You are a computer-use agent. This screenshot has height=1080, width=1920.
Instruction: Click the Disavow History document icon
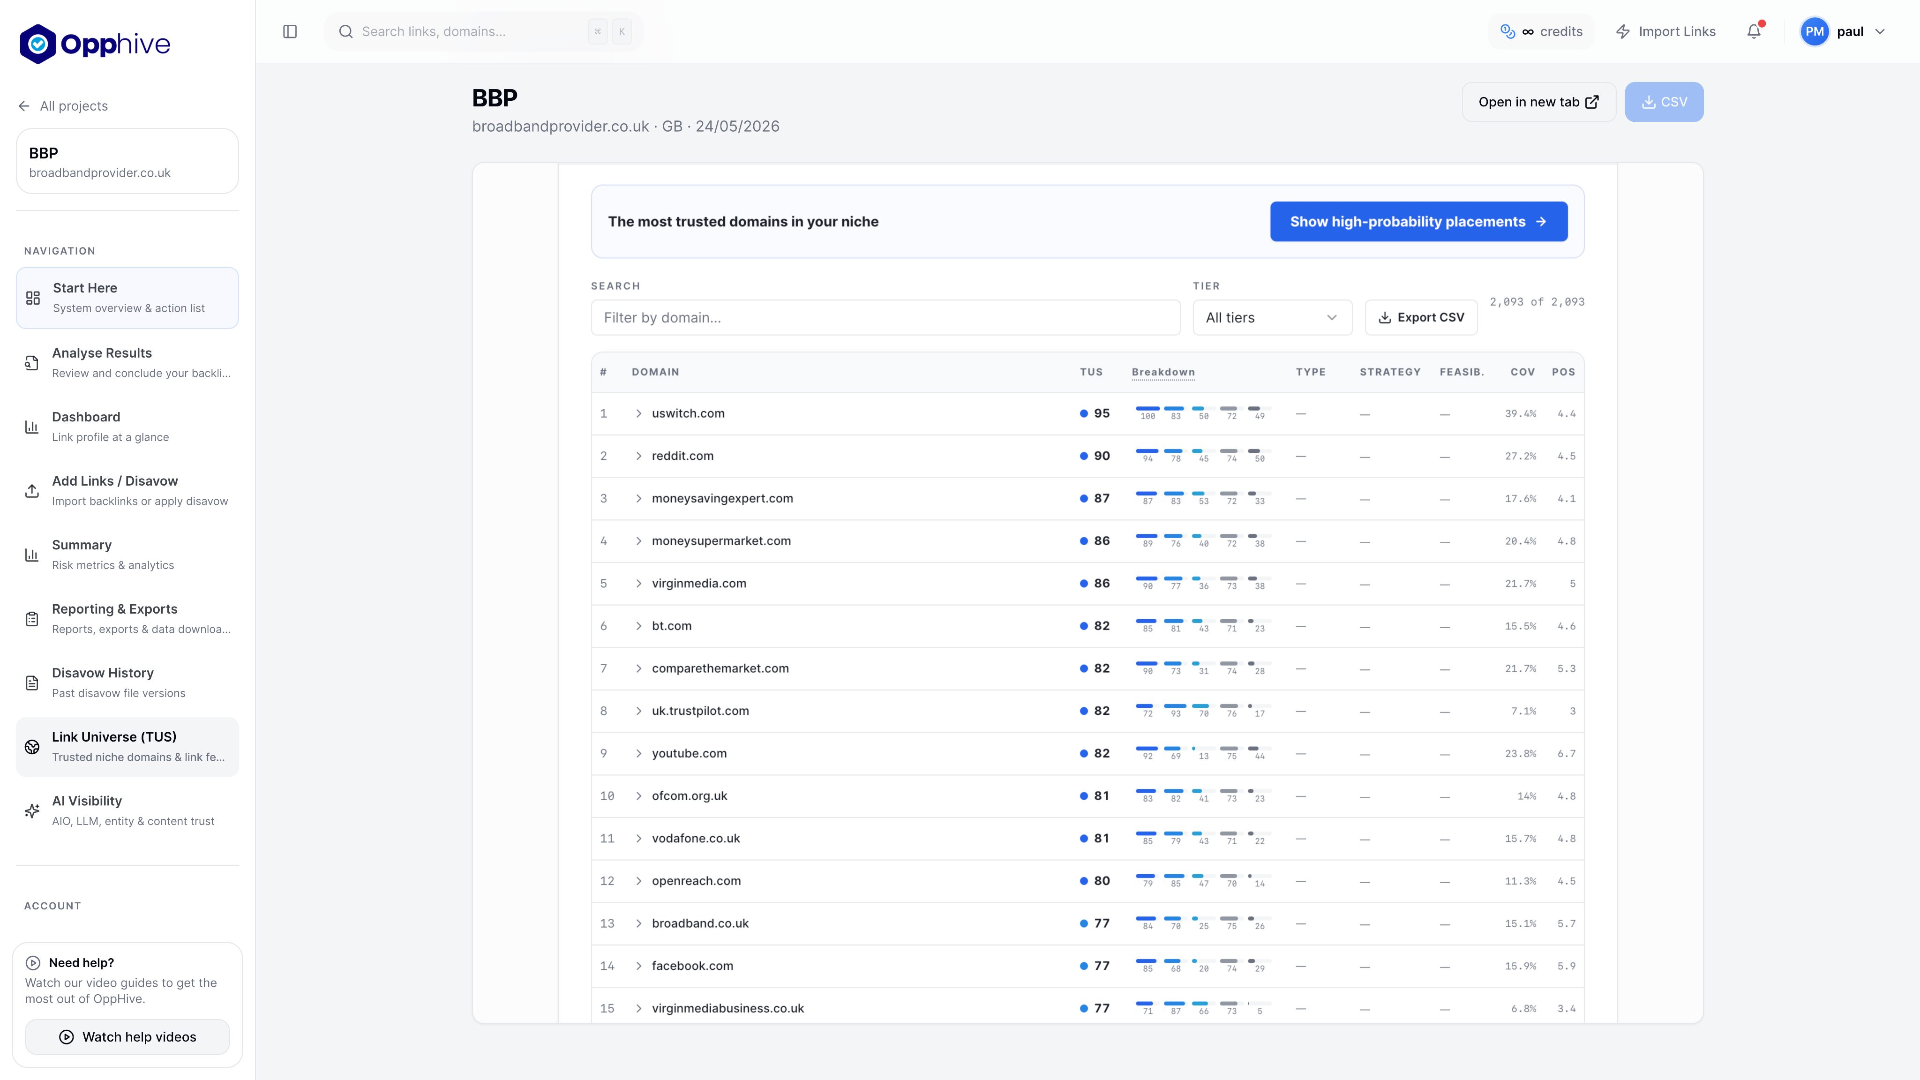[x=32, y=683]
